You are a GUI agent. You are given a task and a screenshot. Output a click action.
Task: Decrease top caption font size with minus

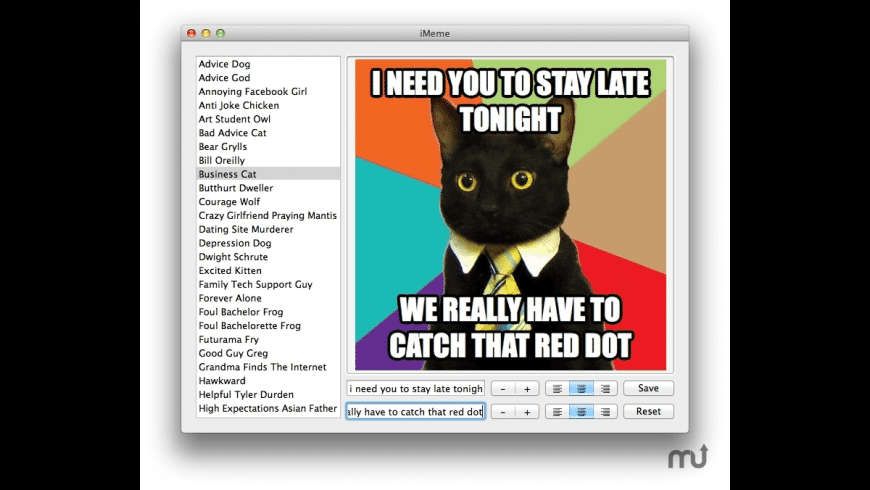click(x=503, y=388)
